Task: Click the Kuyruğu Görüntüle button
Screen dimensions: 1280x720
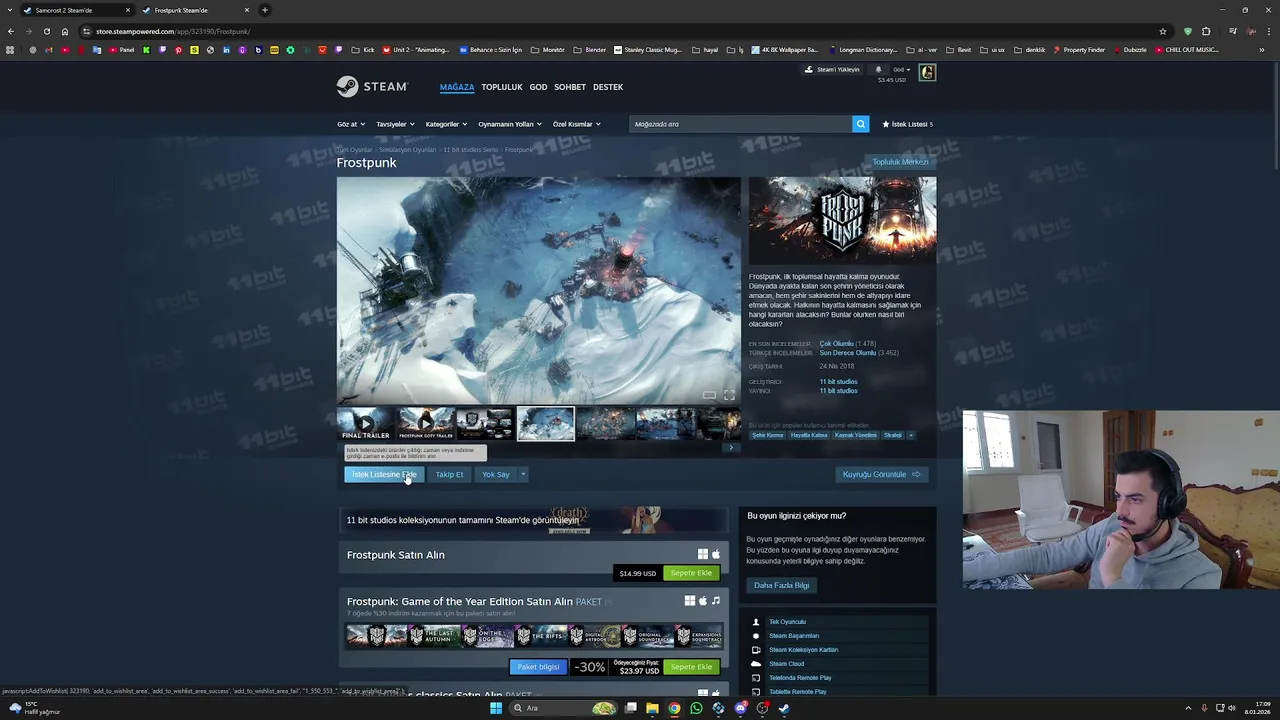Action: coord(882,474)
